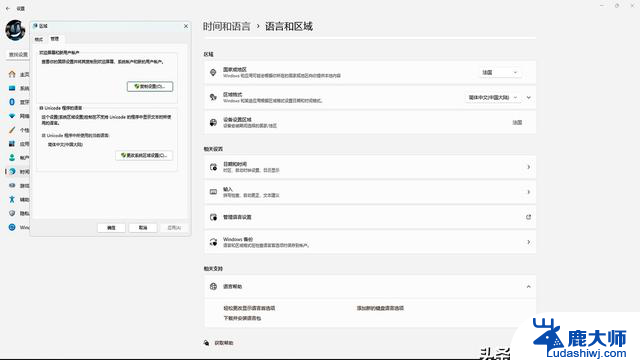
Task: Open the 区域格式 简体中文 dropdown
Action: [x=493, y=98]
